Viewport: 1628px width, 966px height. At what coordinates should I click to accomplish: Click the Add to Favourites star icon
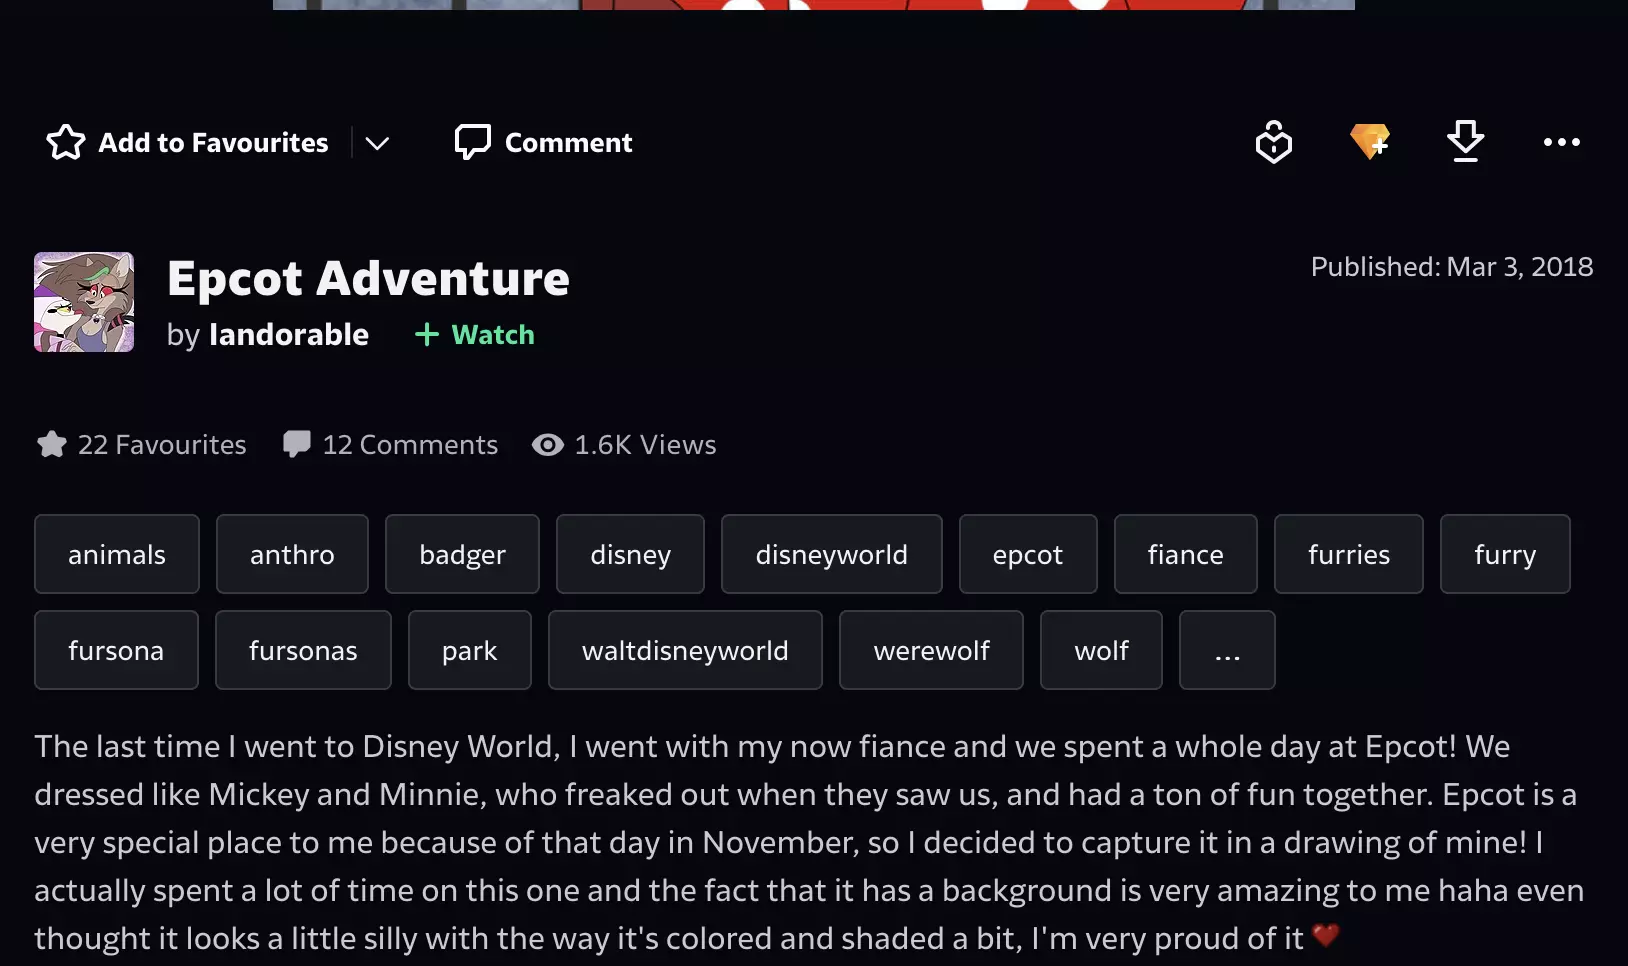pos(66,142)
